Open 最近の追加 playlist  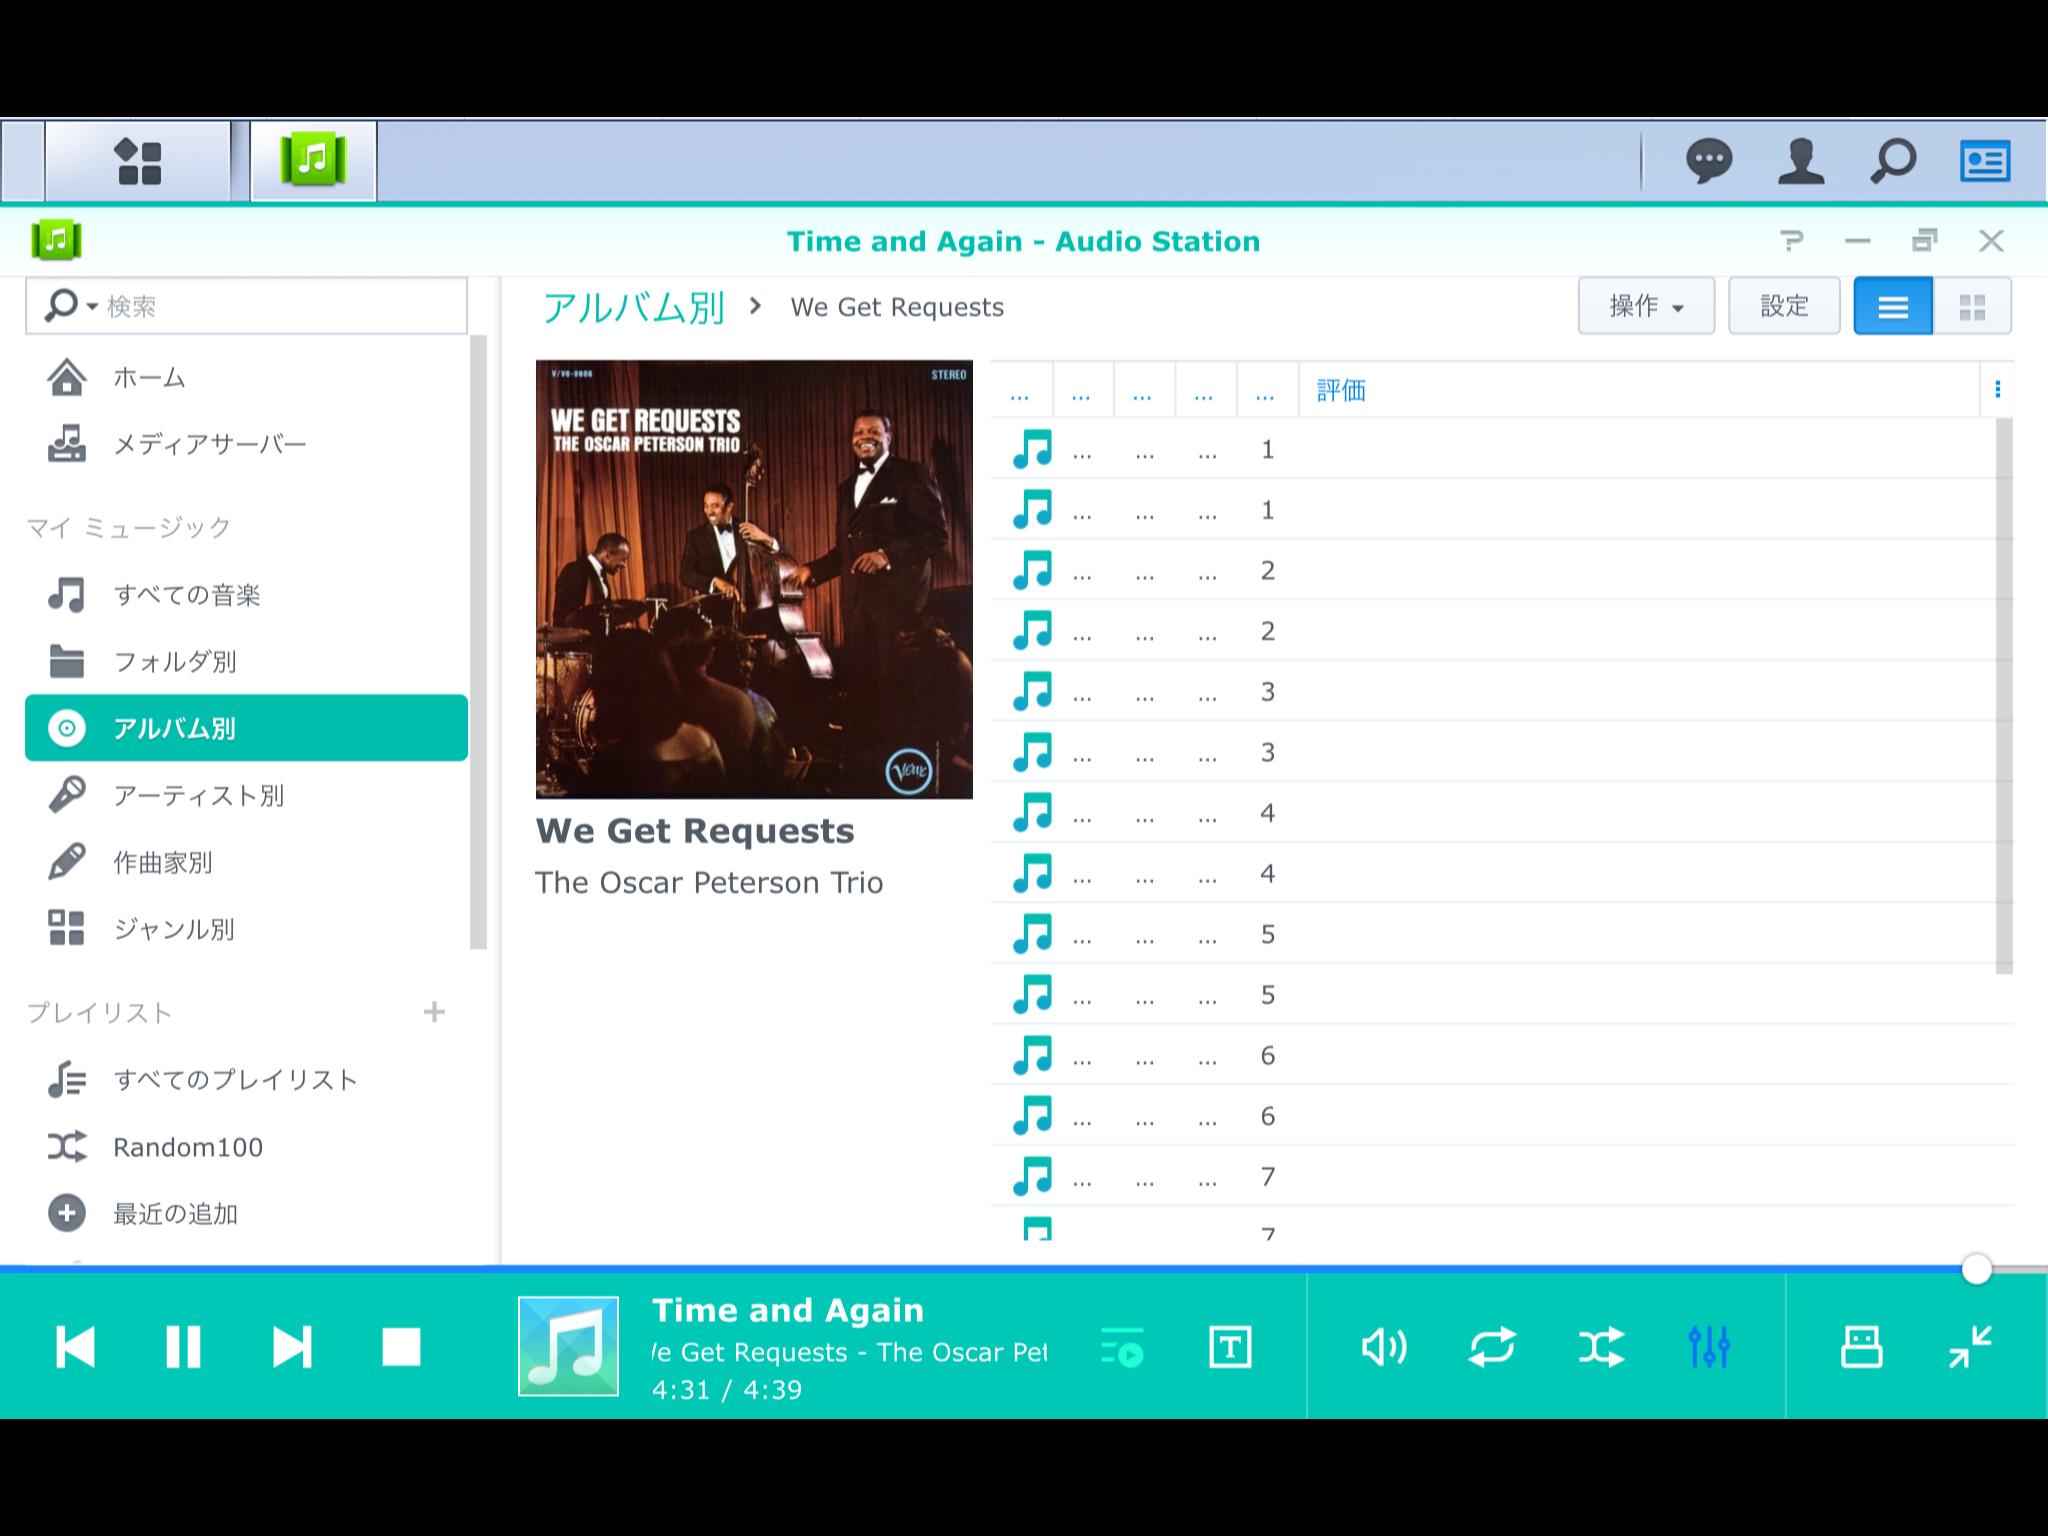(246, 1214)
